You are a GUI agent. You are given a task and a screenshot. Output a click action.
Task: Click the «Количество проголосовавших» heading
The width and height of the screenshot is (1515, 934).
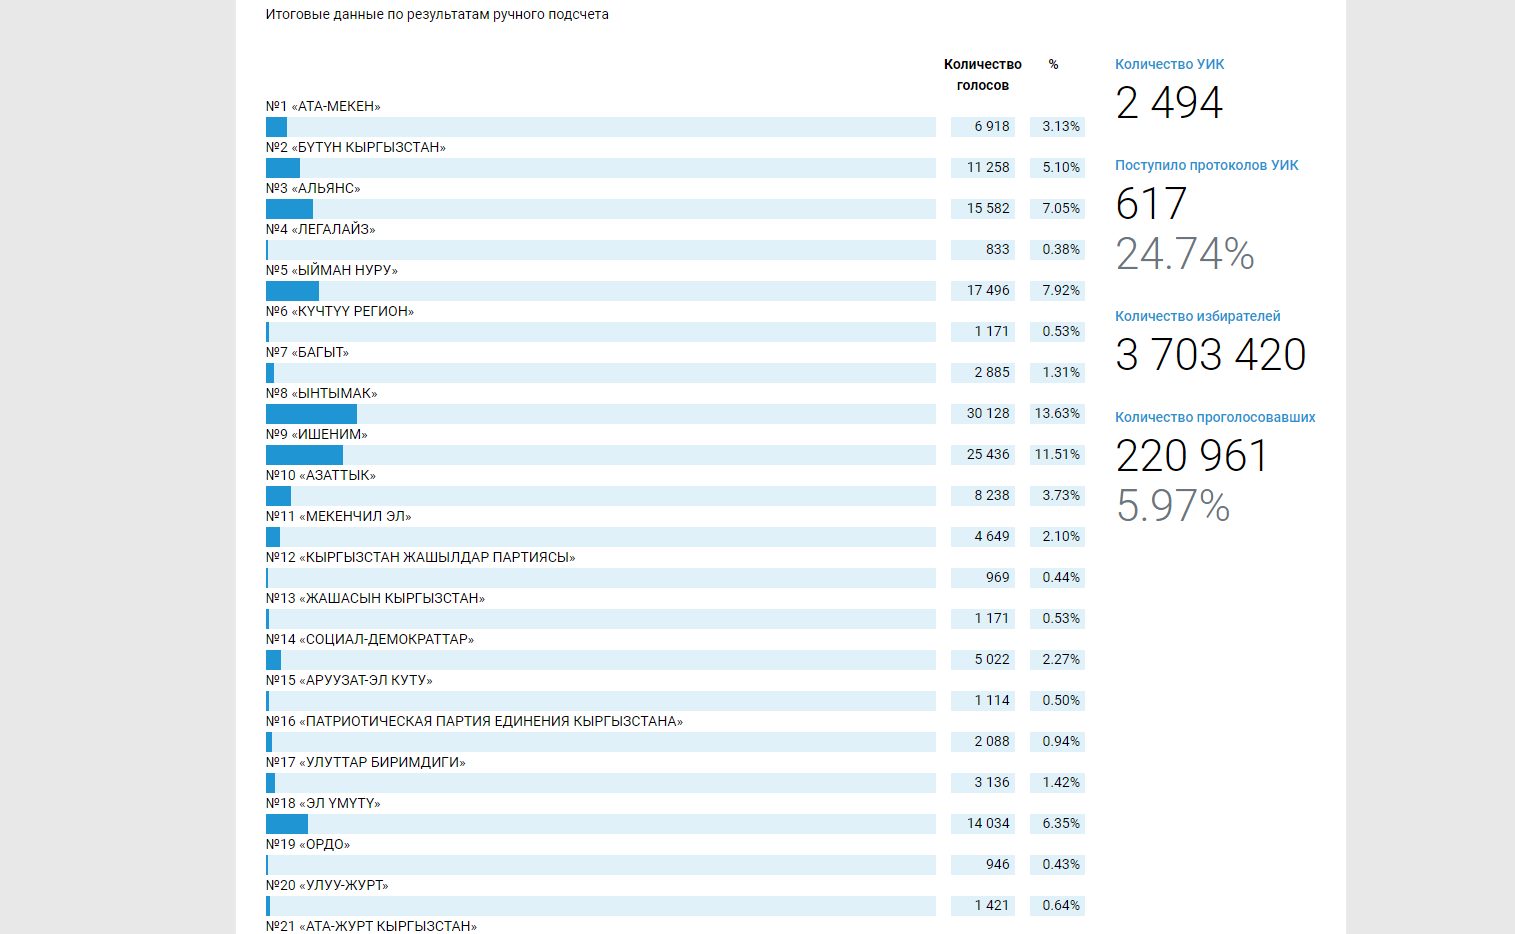pos(1215,417)
